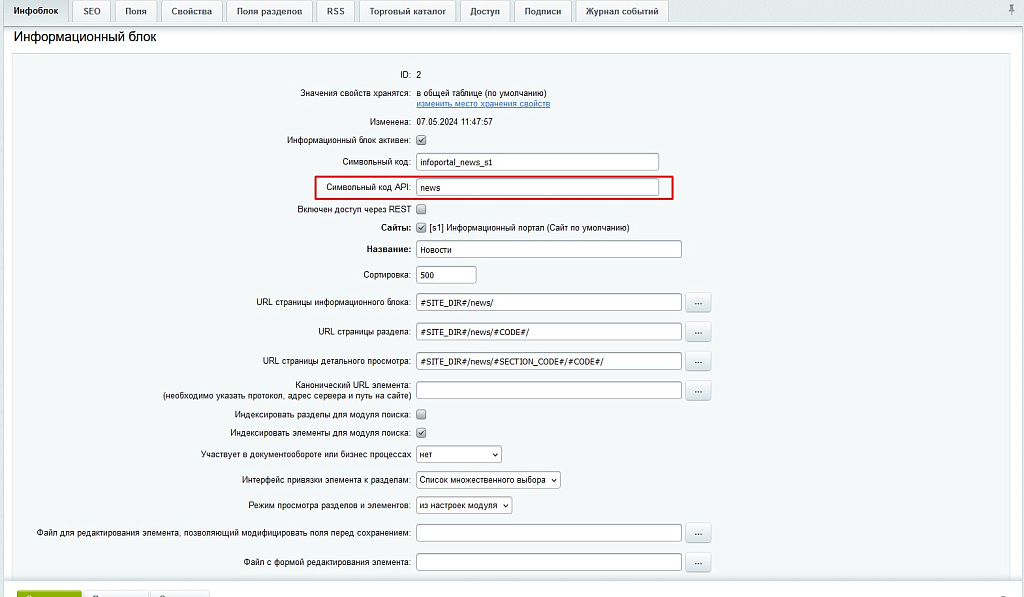Click the browse button for the infoblock page URL

click(x=697, y=303)
